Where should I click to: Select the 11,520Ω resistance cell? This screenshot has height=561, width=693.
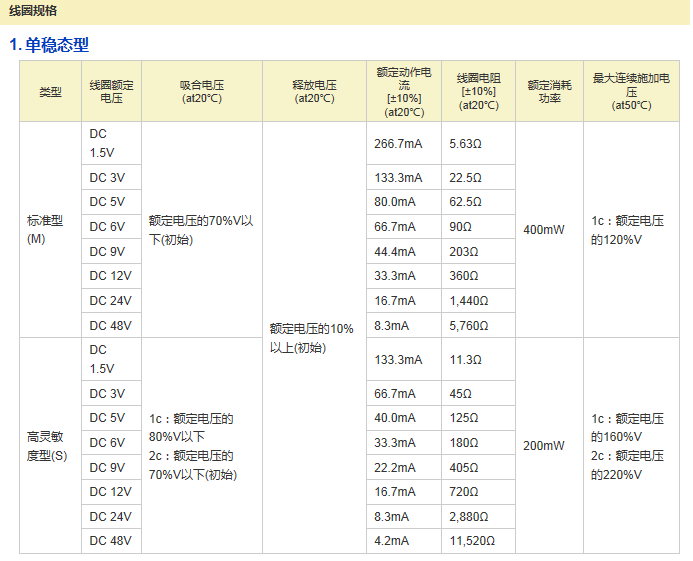(472, 542)
